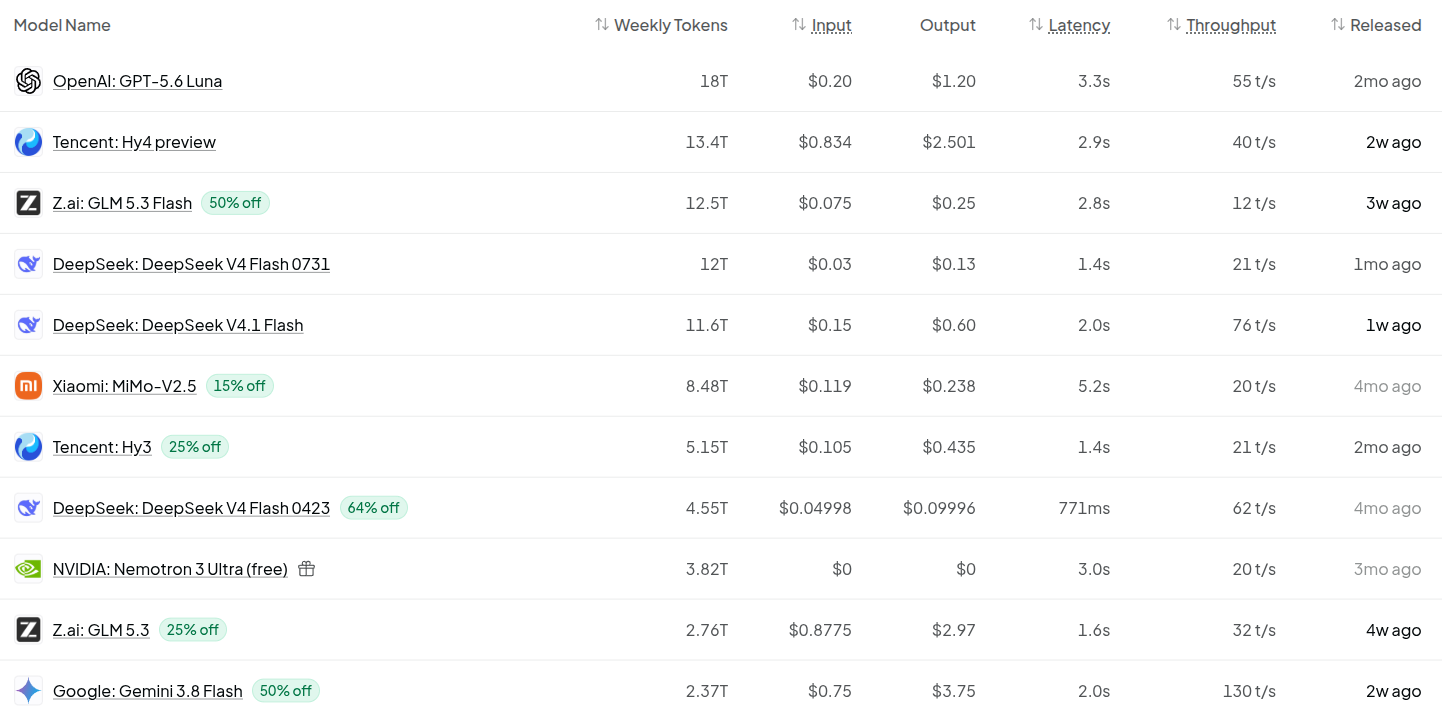Click the 64% off discount badge

pyautogui.click(x=374, y=508)
